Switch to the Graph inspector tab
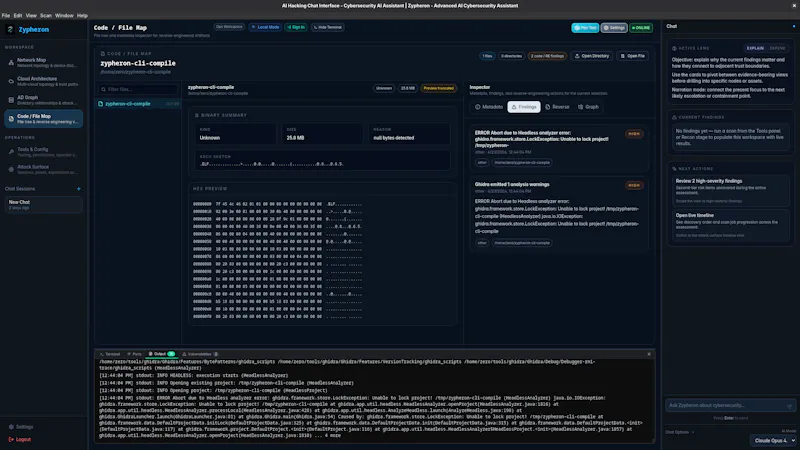Image resolution: width=800 pixels, height=450 pixels. [588, 107]
